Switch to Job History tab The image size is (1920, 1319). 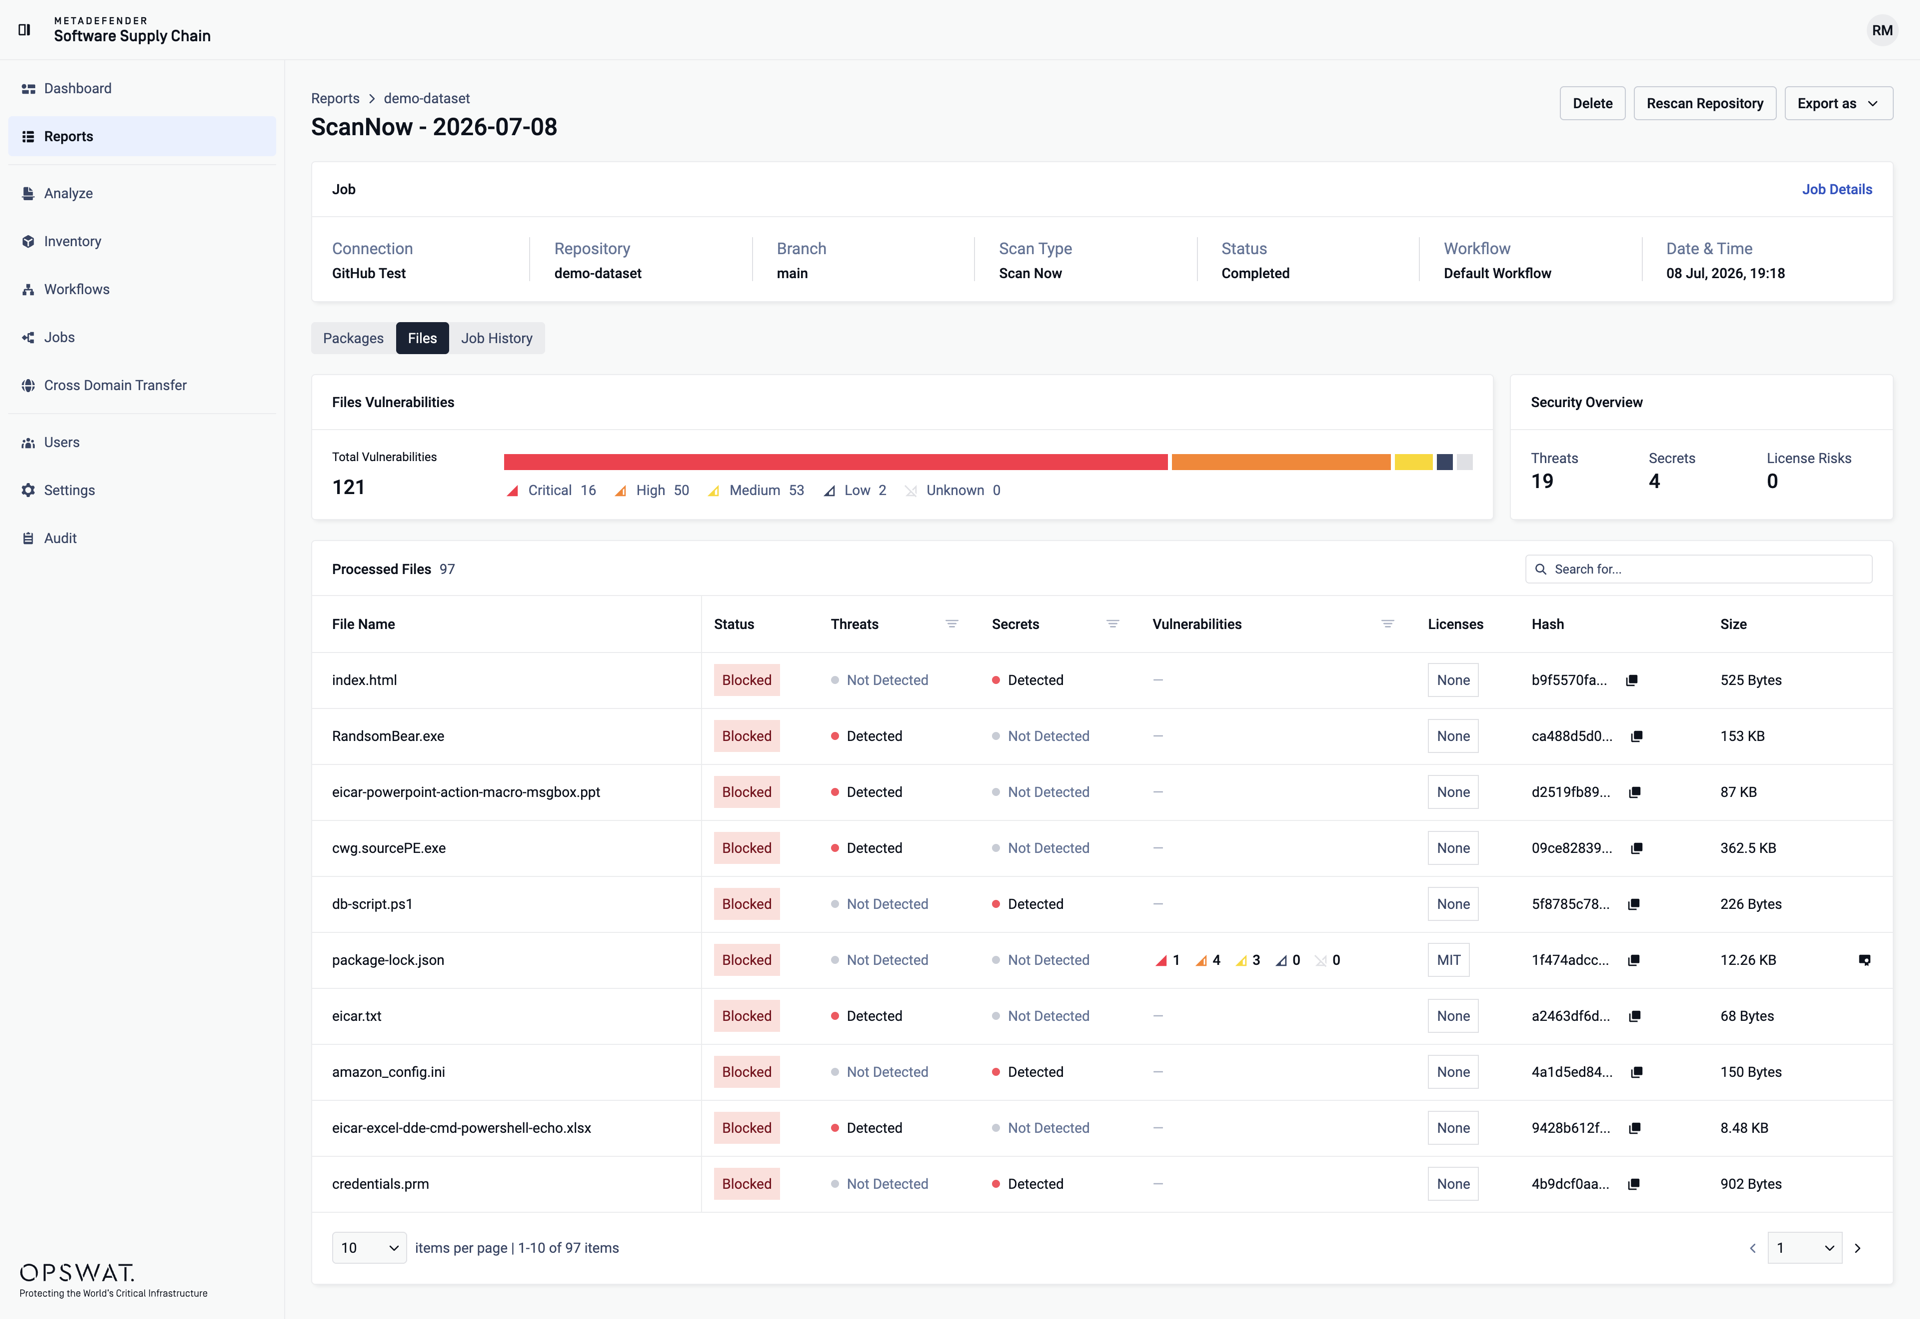[x=497, y=338]
